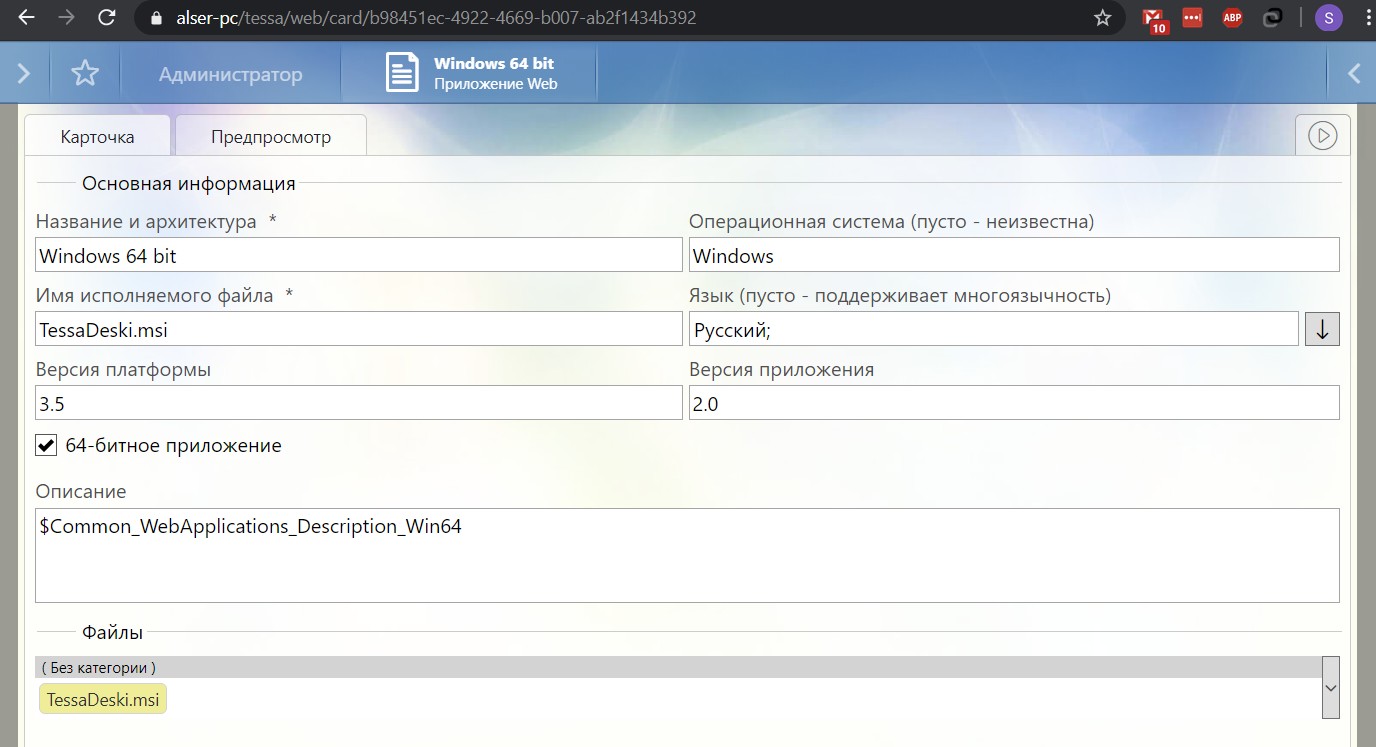Open the ABP Adblock Plus extension
Screen dimensions: 1376x747
(x=1232, y=17)
